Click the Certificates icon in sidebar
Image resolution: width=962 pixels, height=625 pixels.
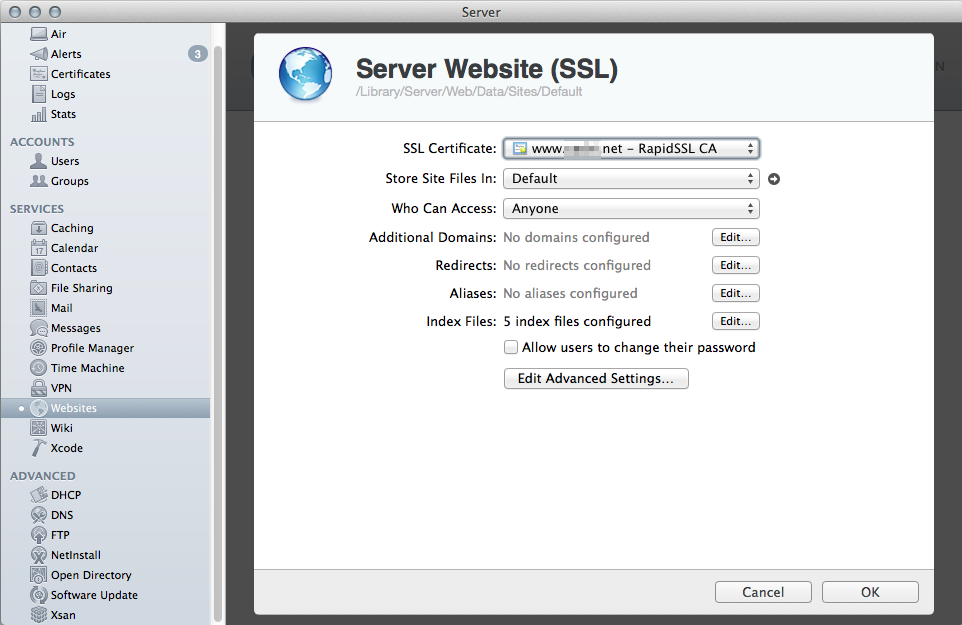tap(39, 74)
